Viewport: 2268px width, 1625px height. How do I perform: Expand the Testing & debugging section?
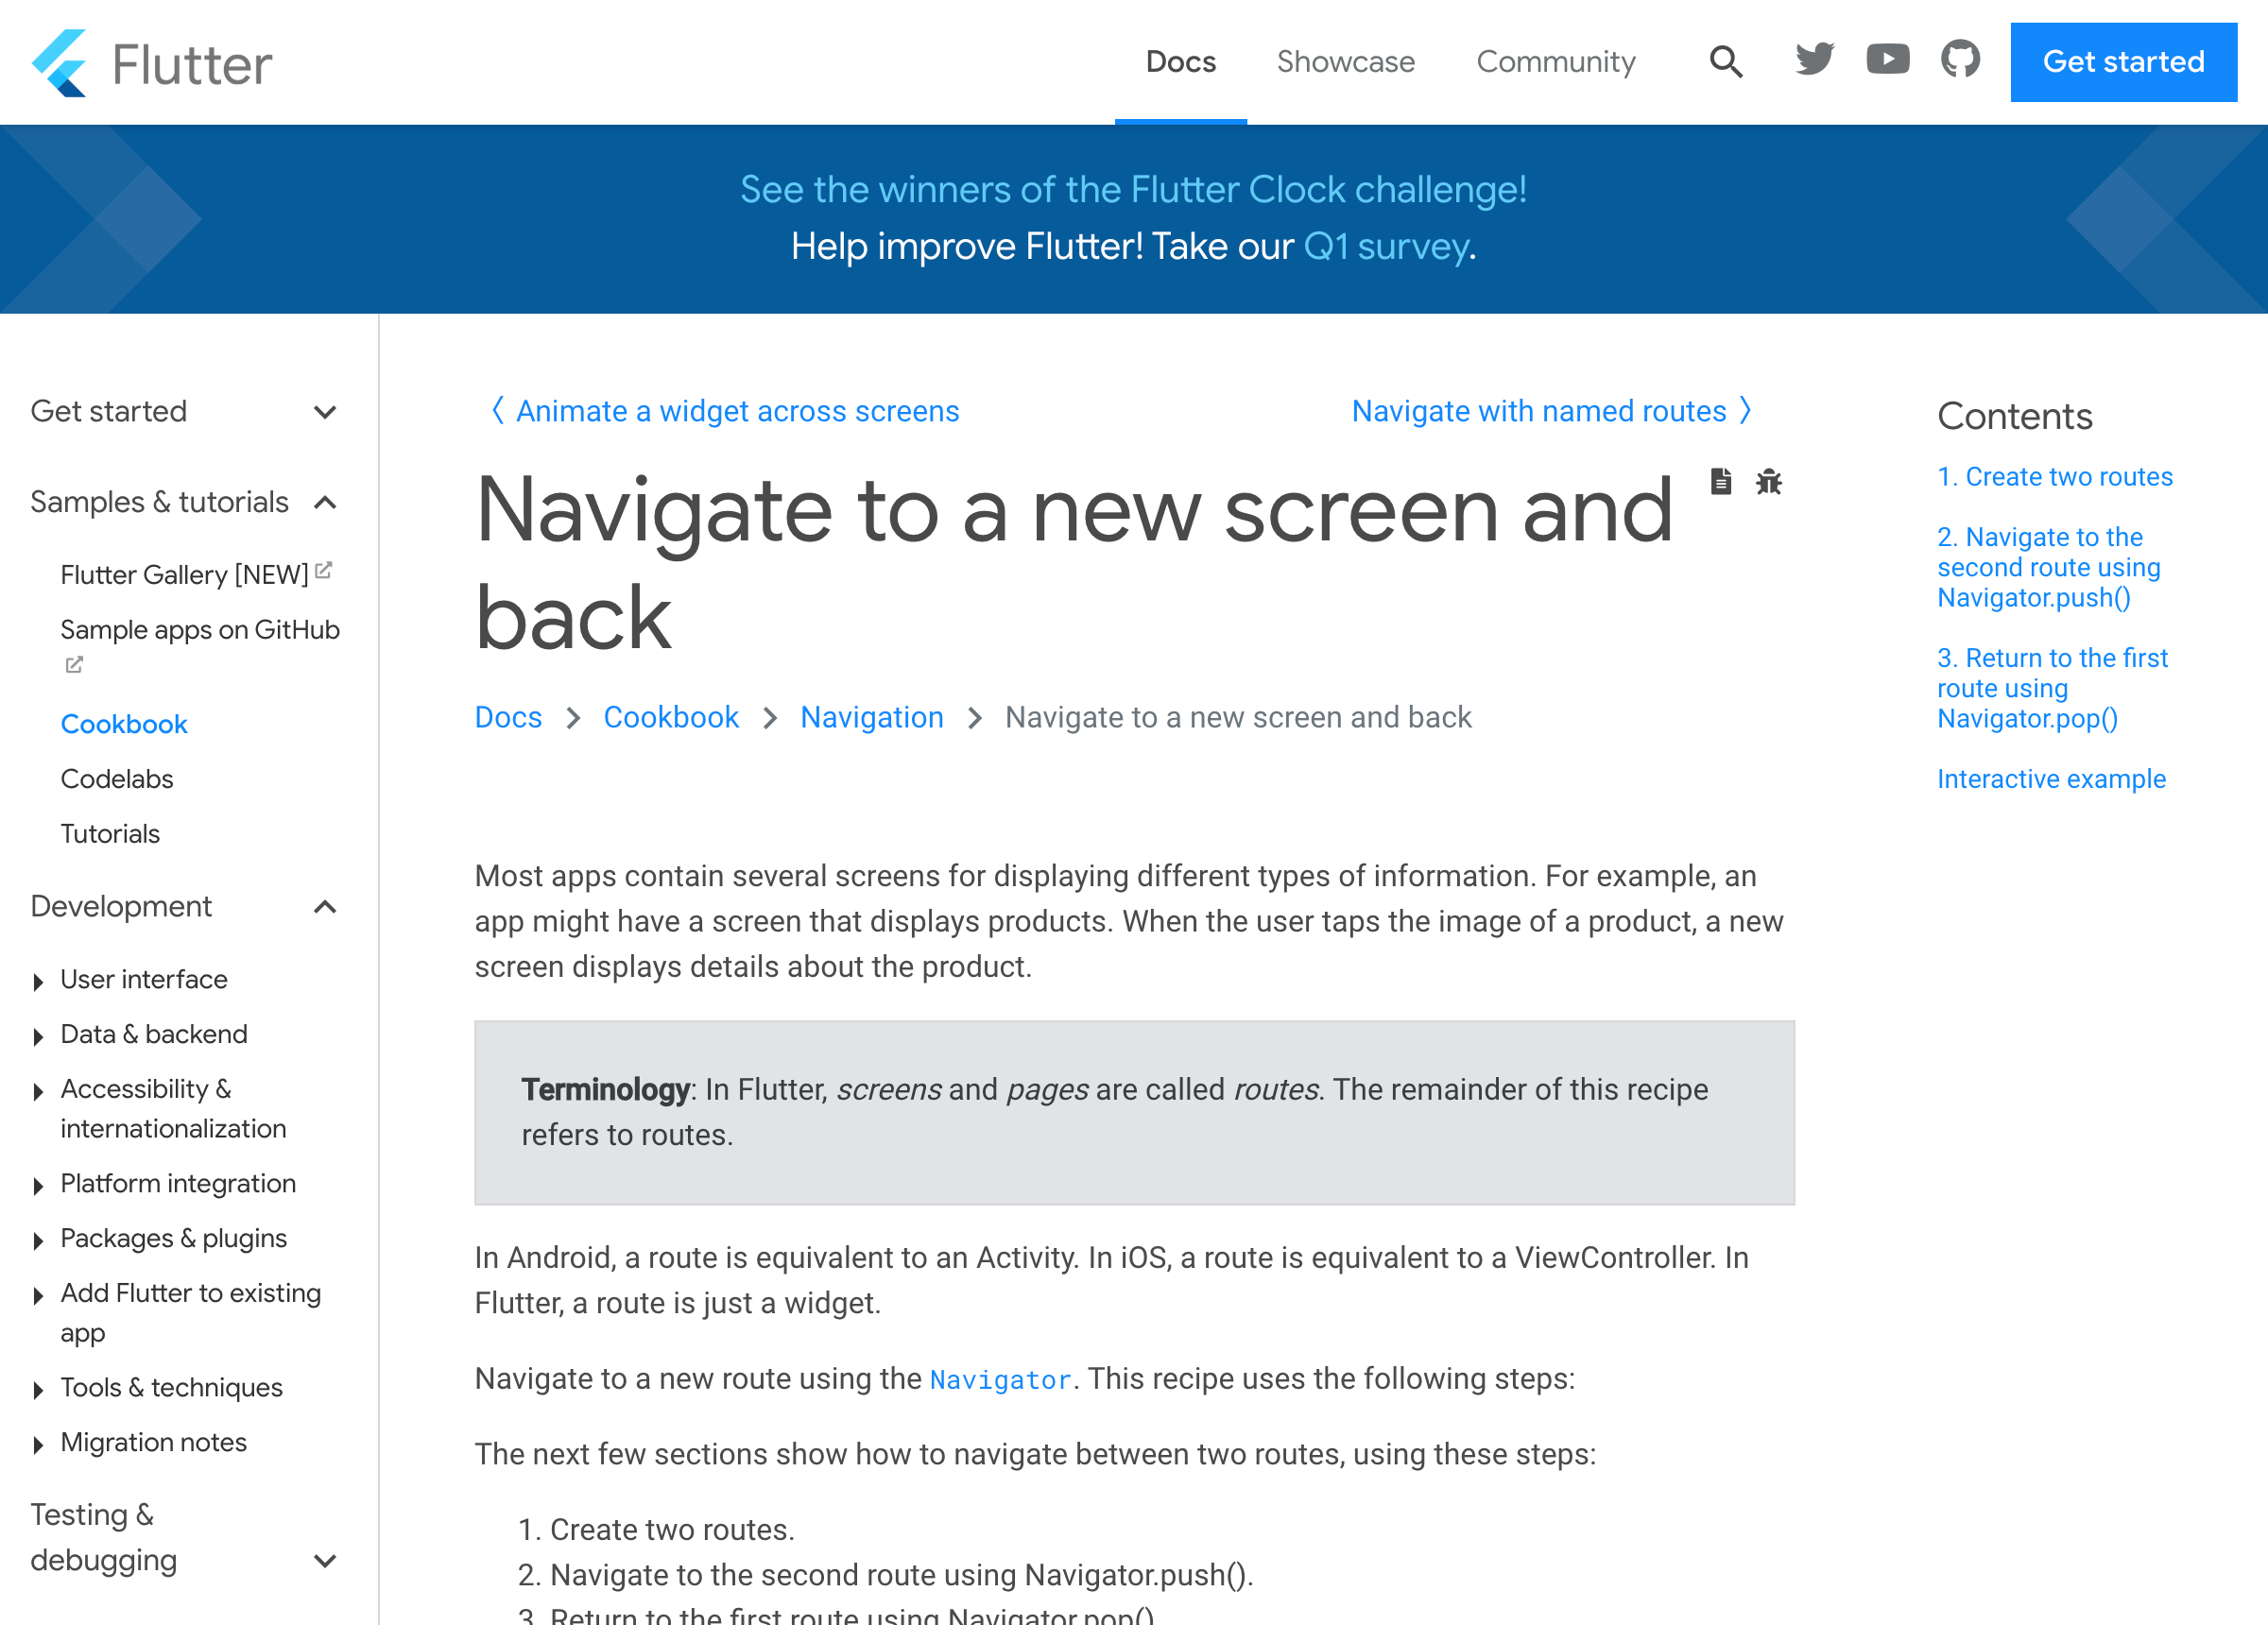pos(325,1560)
